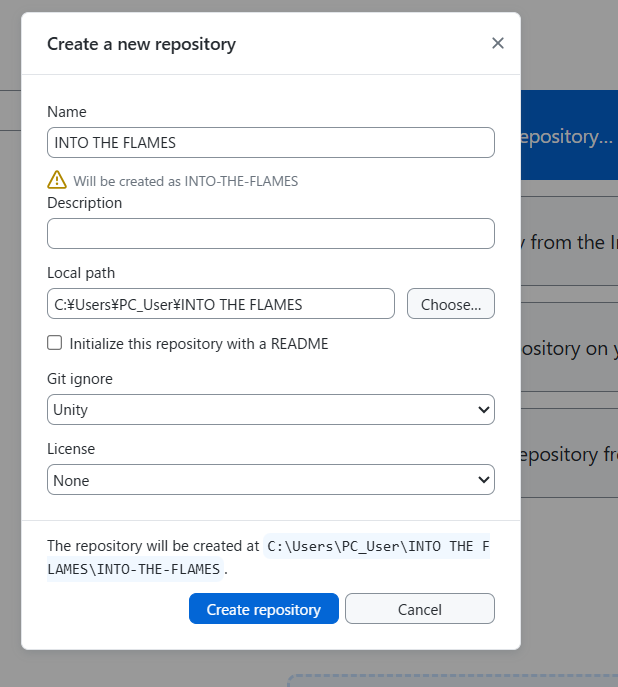
Task: Focus the empty Description text field
Action: tap(270, 233)
